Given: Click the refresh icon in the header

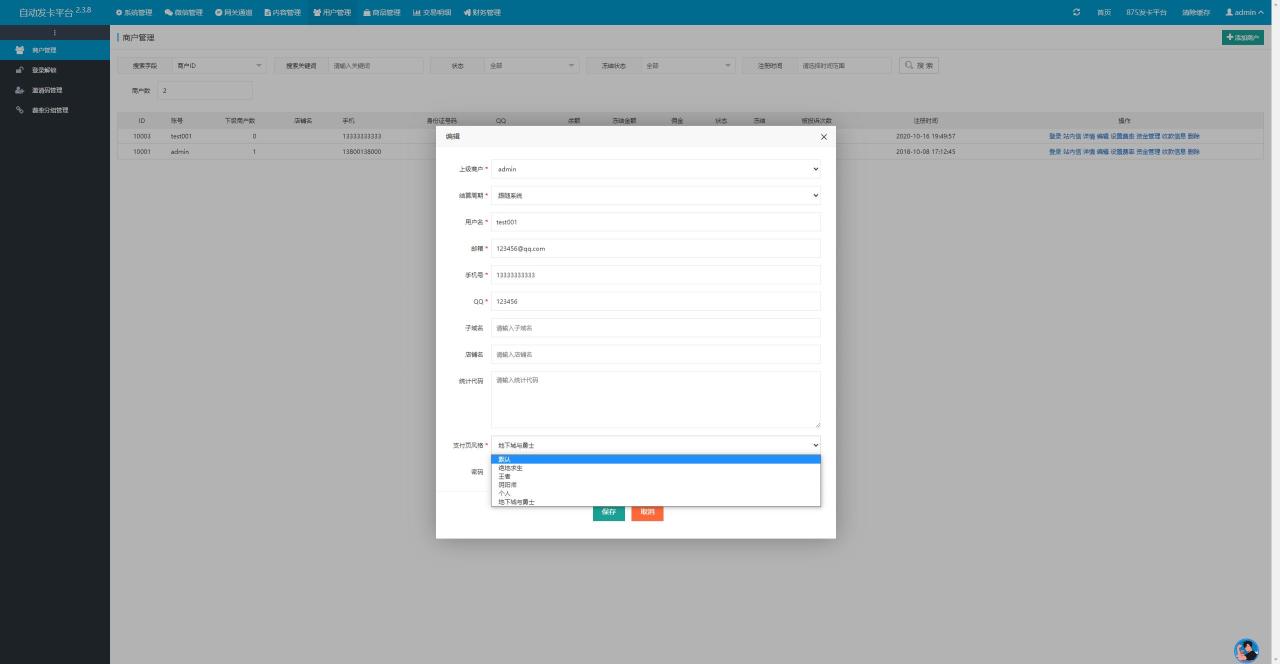Looking at the screenshot, I should point(1076,12).
